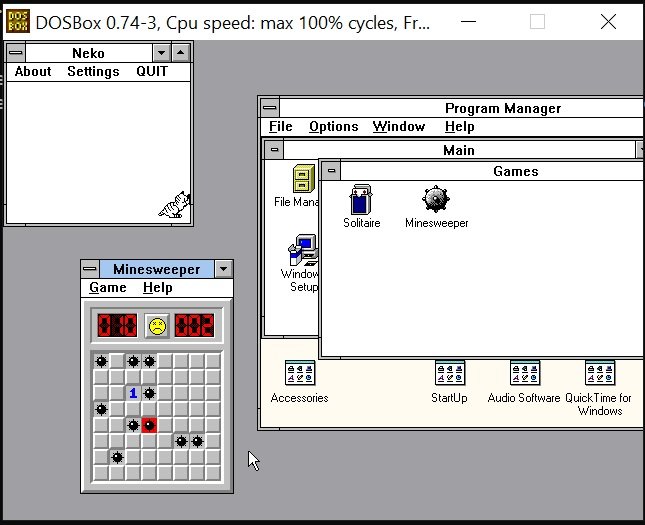Click the Neko cat sprite
This screenshot has width=645, height=525.
pos(174,205)
